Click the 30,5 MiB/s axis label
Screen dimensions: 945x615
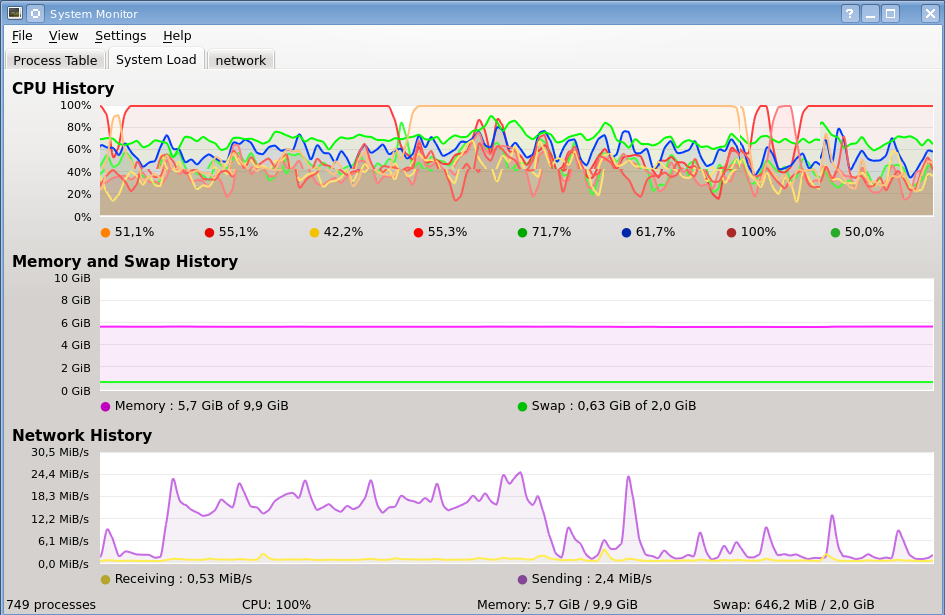60,452
